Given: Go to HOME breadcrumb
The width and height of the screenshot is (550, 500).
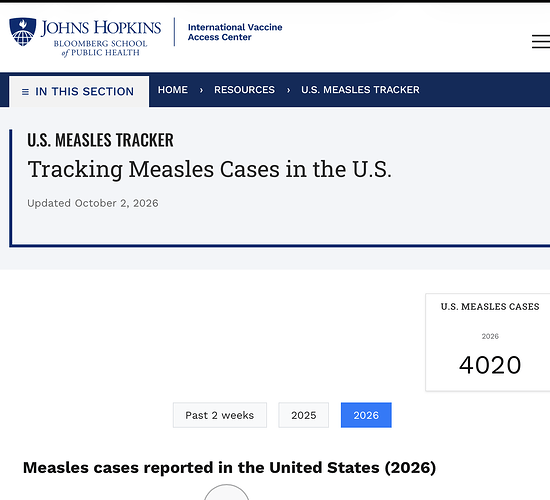Looking at the screenshot, I should 173,90.
